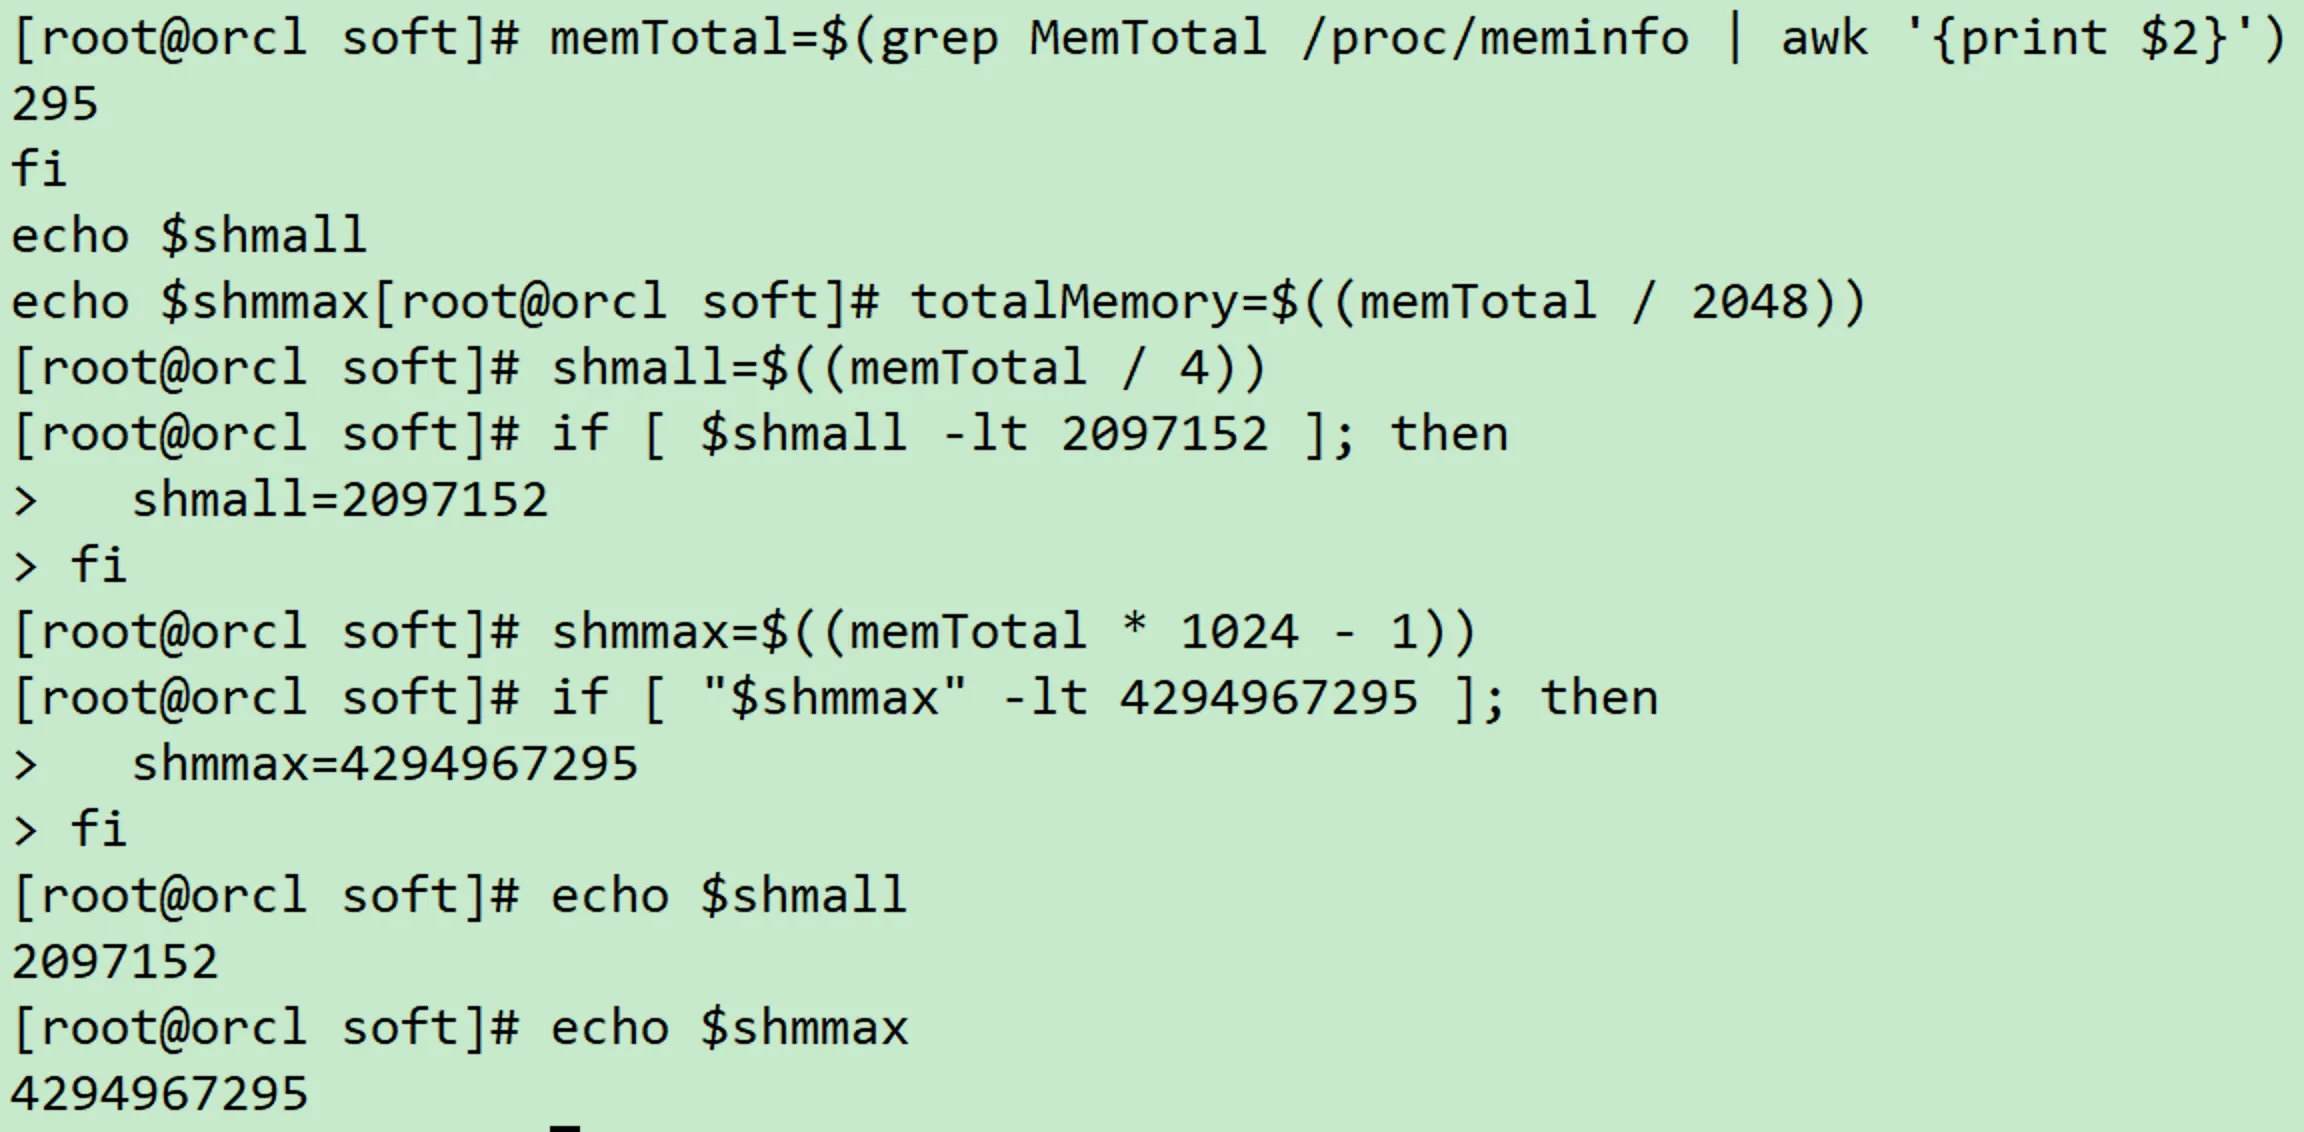Click the shmmax=$((memTotal * 1024 - 1)) command

(1013, 632)
